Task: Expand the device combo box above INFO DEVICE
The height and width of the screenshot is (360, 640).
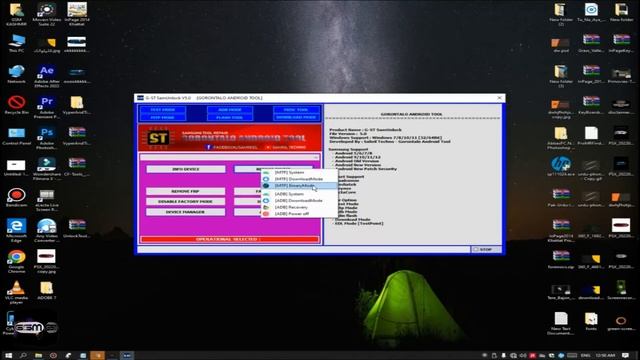Action: pos(230,157)
